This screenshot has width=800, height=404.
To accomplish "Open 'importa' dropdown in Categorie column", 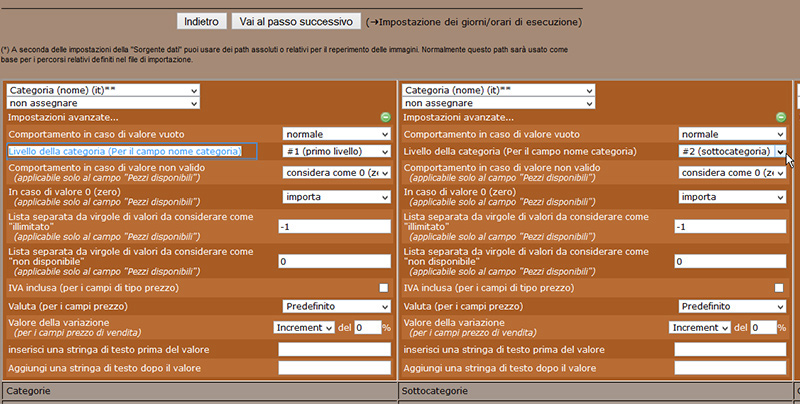I will (337, 197).
